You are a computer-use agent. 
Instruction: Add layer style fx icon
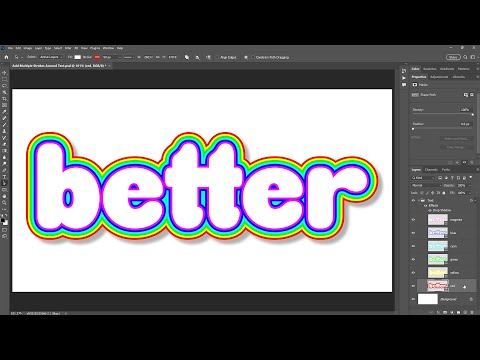(x=438, y=312)
